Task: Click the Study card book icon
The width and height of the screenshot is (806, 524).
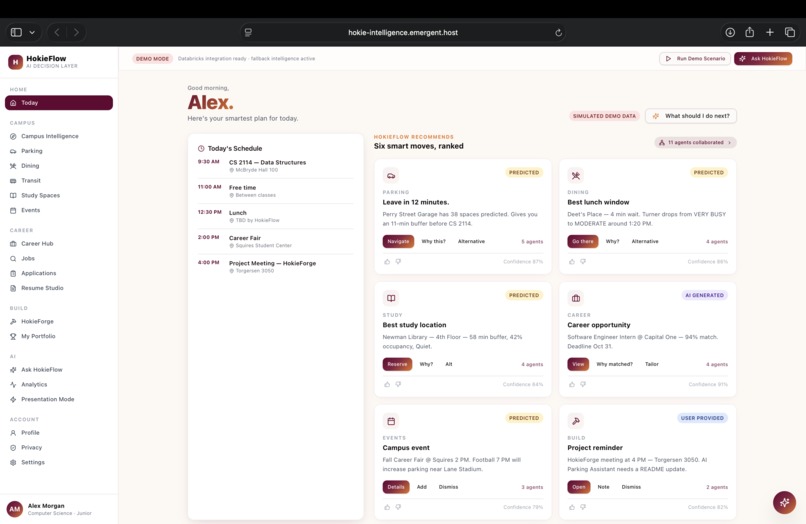Action: 391,298
